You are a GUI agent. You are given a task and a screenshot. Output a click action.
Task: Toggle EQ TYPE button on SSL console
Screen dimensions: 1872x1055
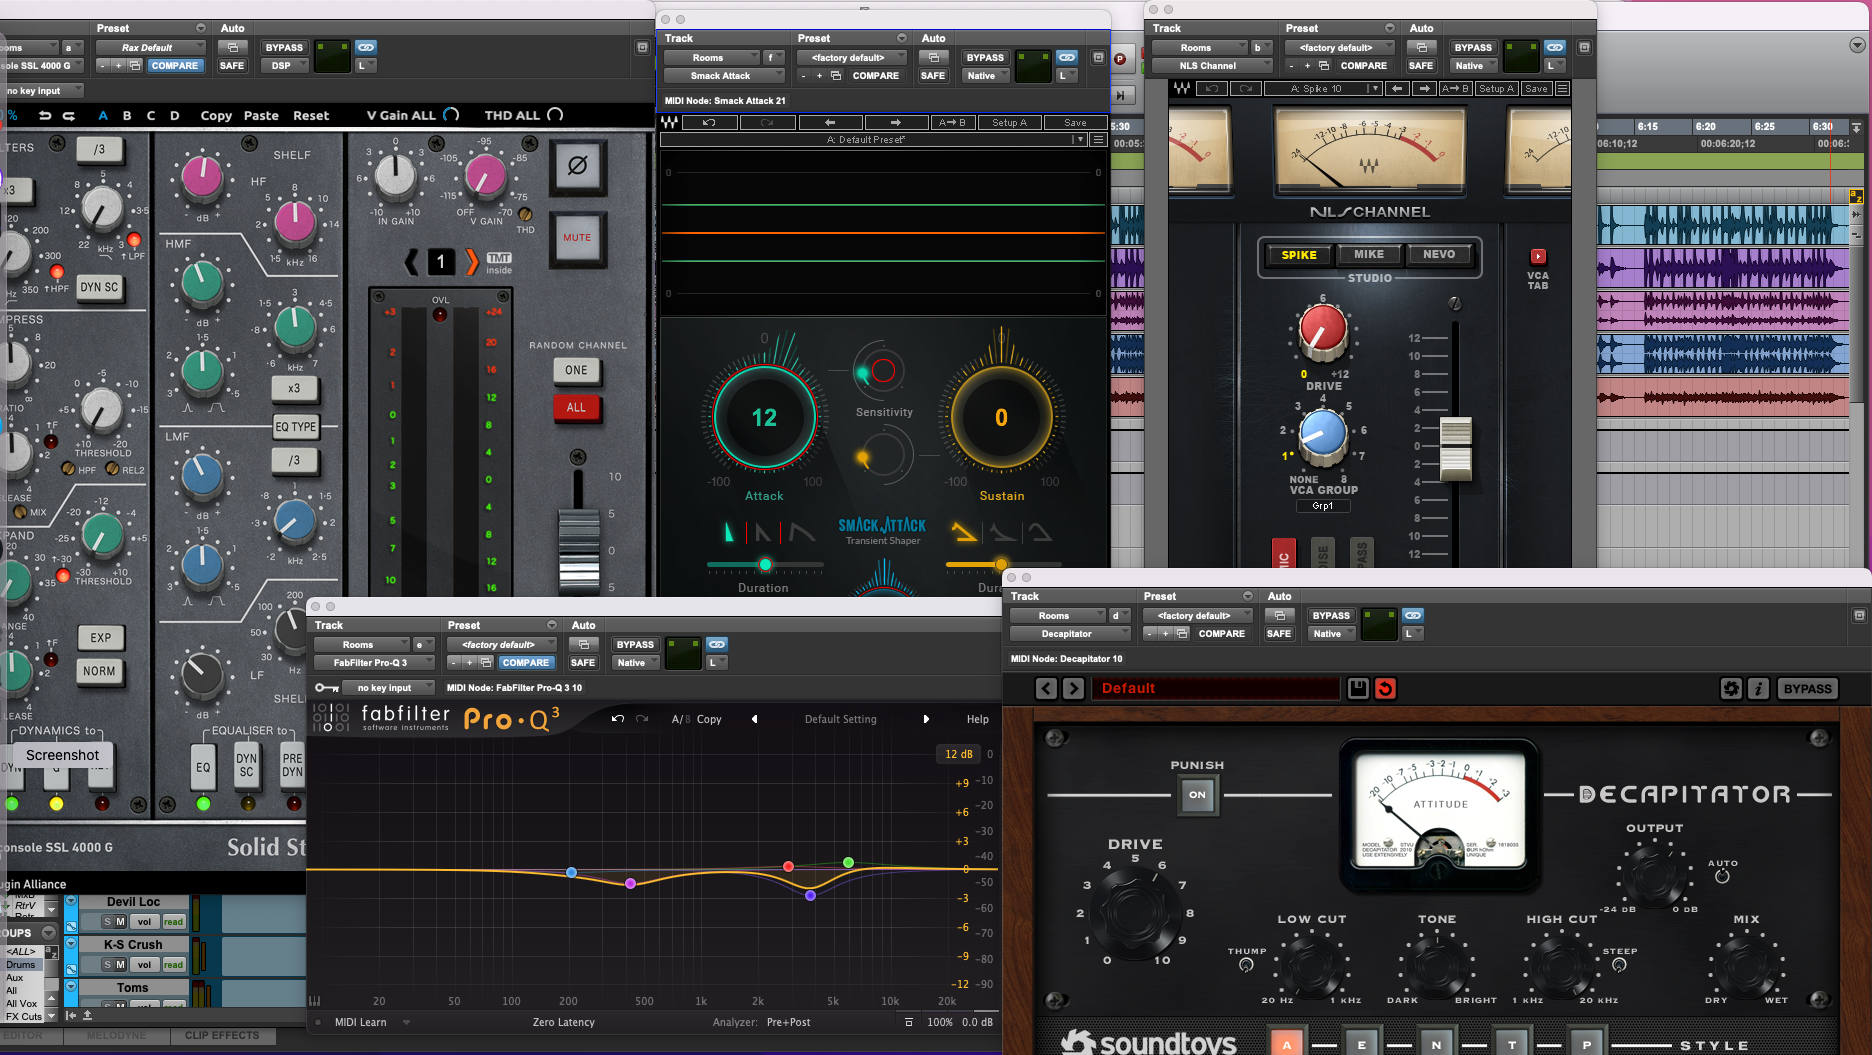pos(296,427)
